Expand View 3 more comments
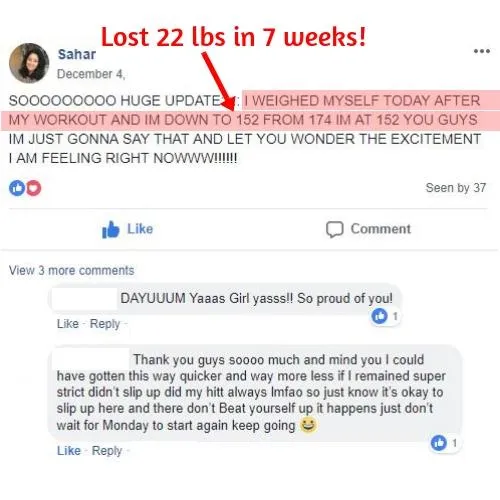 coord(71,270)
